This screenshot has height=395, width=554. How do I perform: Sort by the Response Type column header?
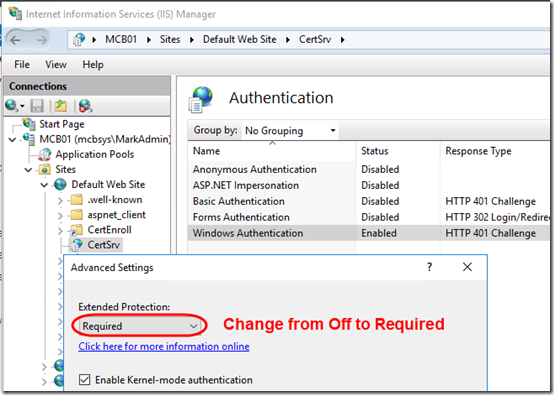495,151
